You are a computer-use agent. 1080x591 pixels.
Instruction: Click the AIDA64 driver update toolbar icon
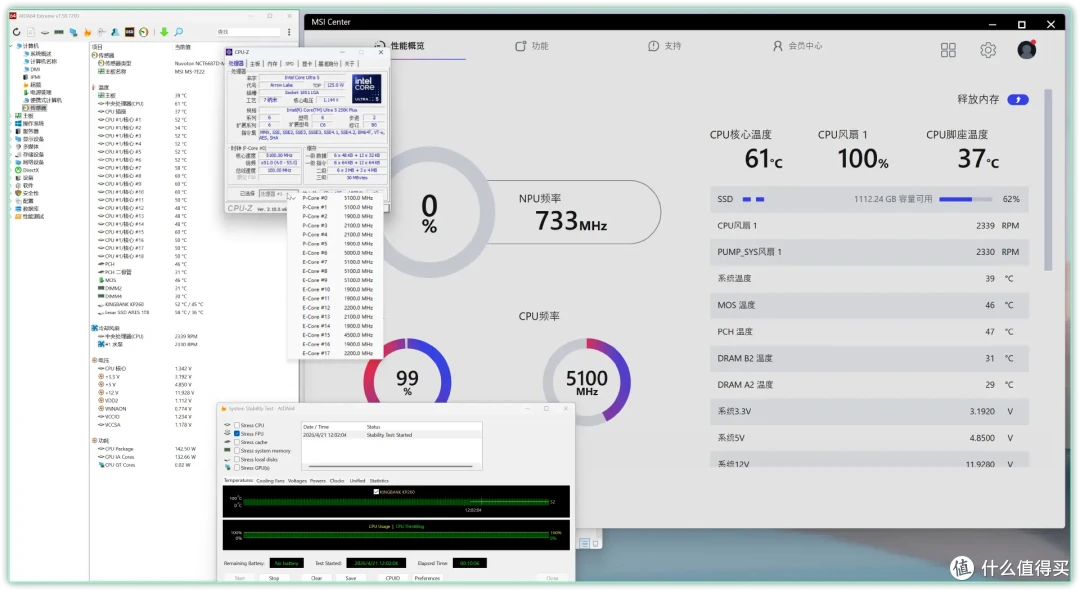[x=101, y=32]
